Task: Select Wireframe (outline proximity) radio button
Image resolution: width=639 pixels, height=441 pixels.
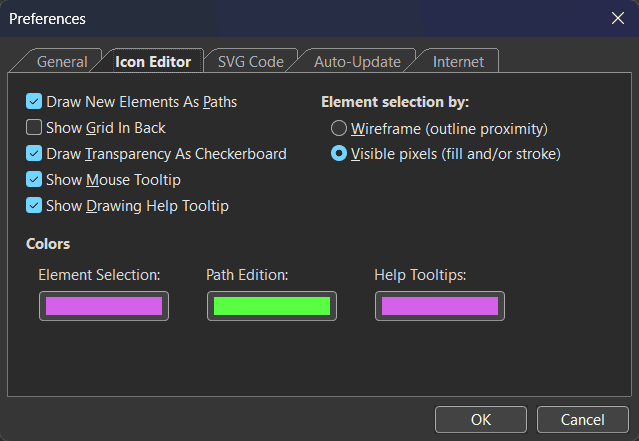Action: pos(339,128)
